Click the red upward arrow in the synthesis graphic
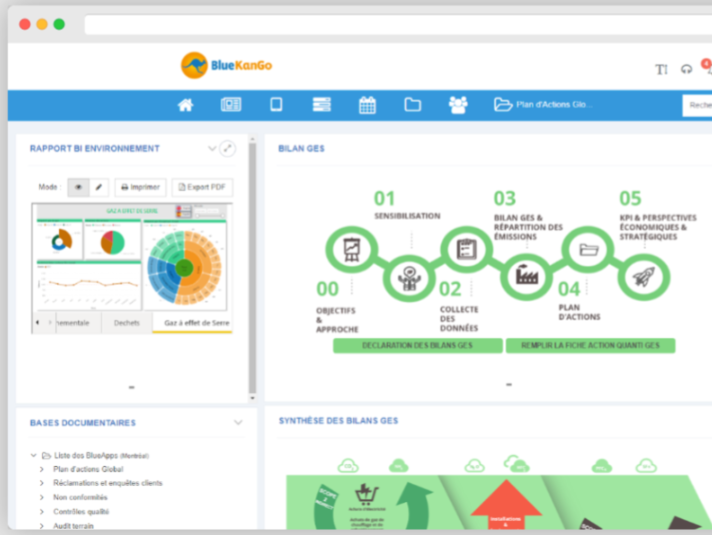The height and width of the screenshot is (535, 712). pos(506,504)
